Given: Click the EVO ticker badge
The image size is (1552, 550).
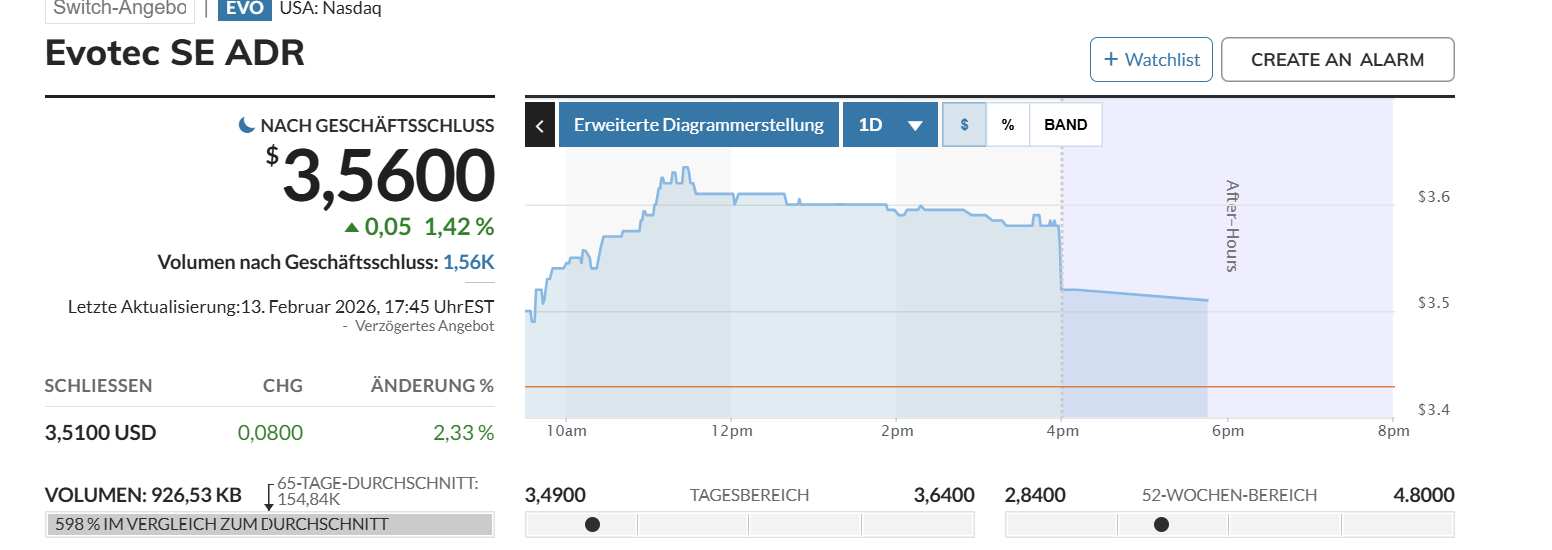Looking at the screenshot, I should point(244,9).
